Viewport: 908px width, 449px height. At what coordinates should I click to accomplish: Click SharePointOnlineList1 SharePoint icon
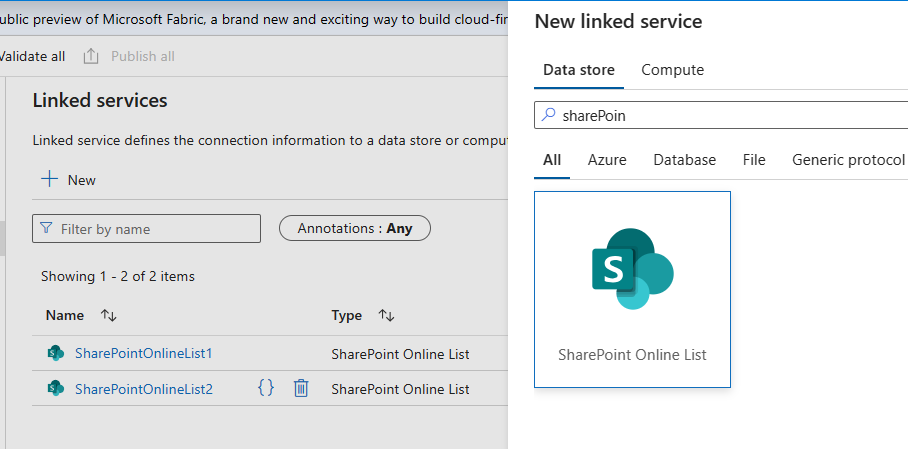[56, 353]
